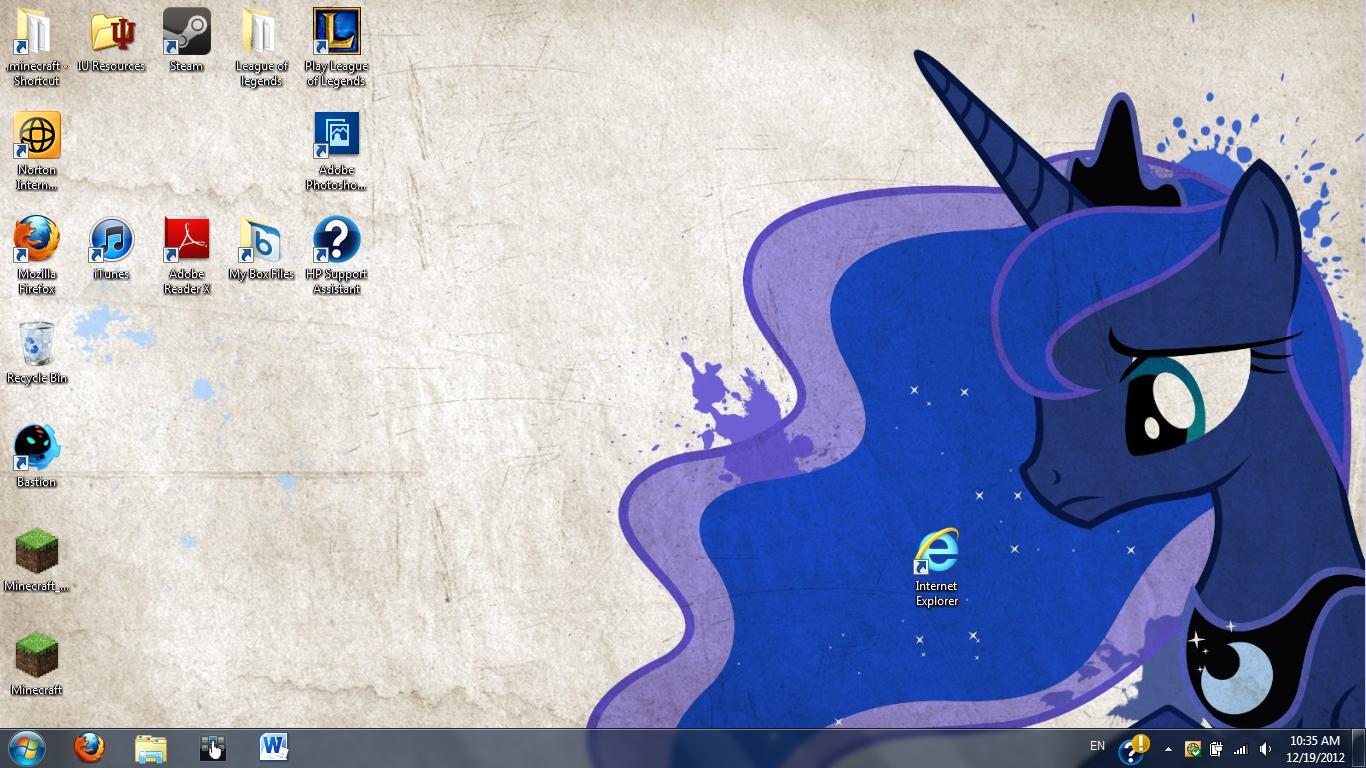Image resolution: width=1366 pixels, height=768 pixels.
Task: Launch HP Support Assistant
Action: pyautogui.click(x=336, y=240)
